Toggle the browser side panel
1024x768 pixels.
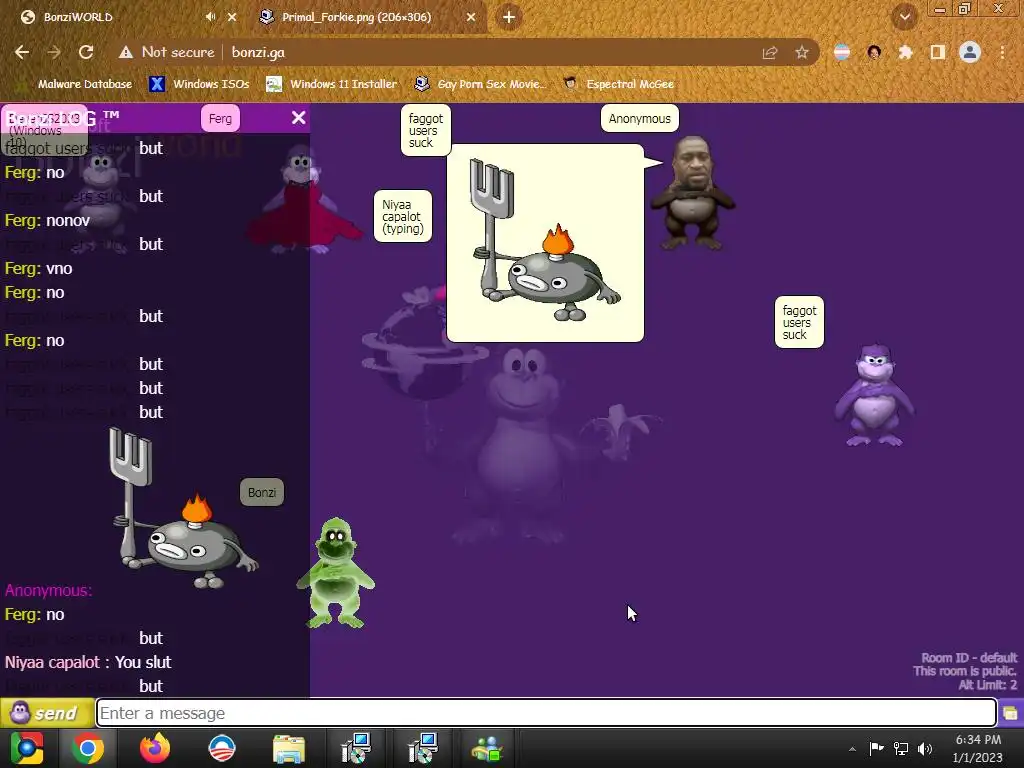(x=937, y=52)
